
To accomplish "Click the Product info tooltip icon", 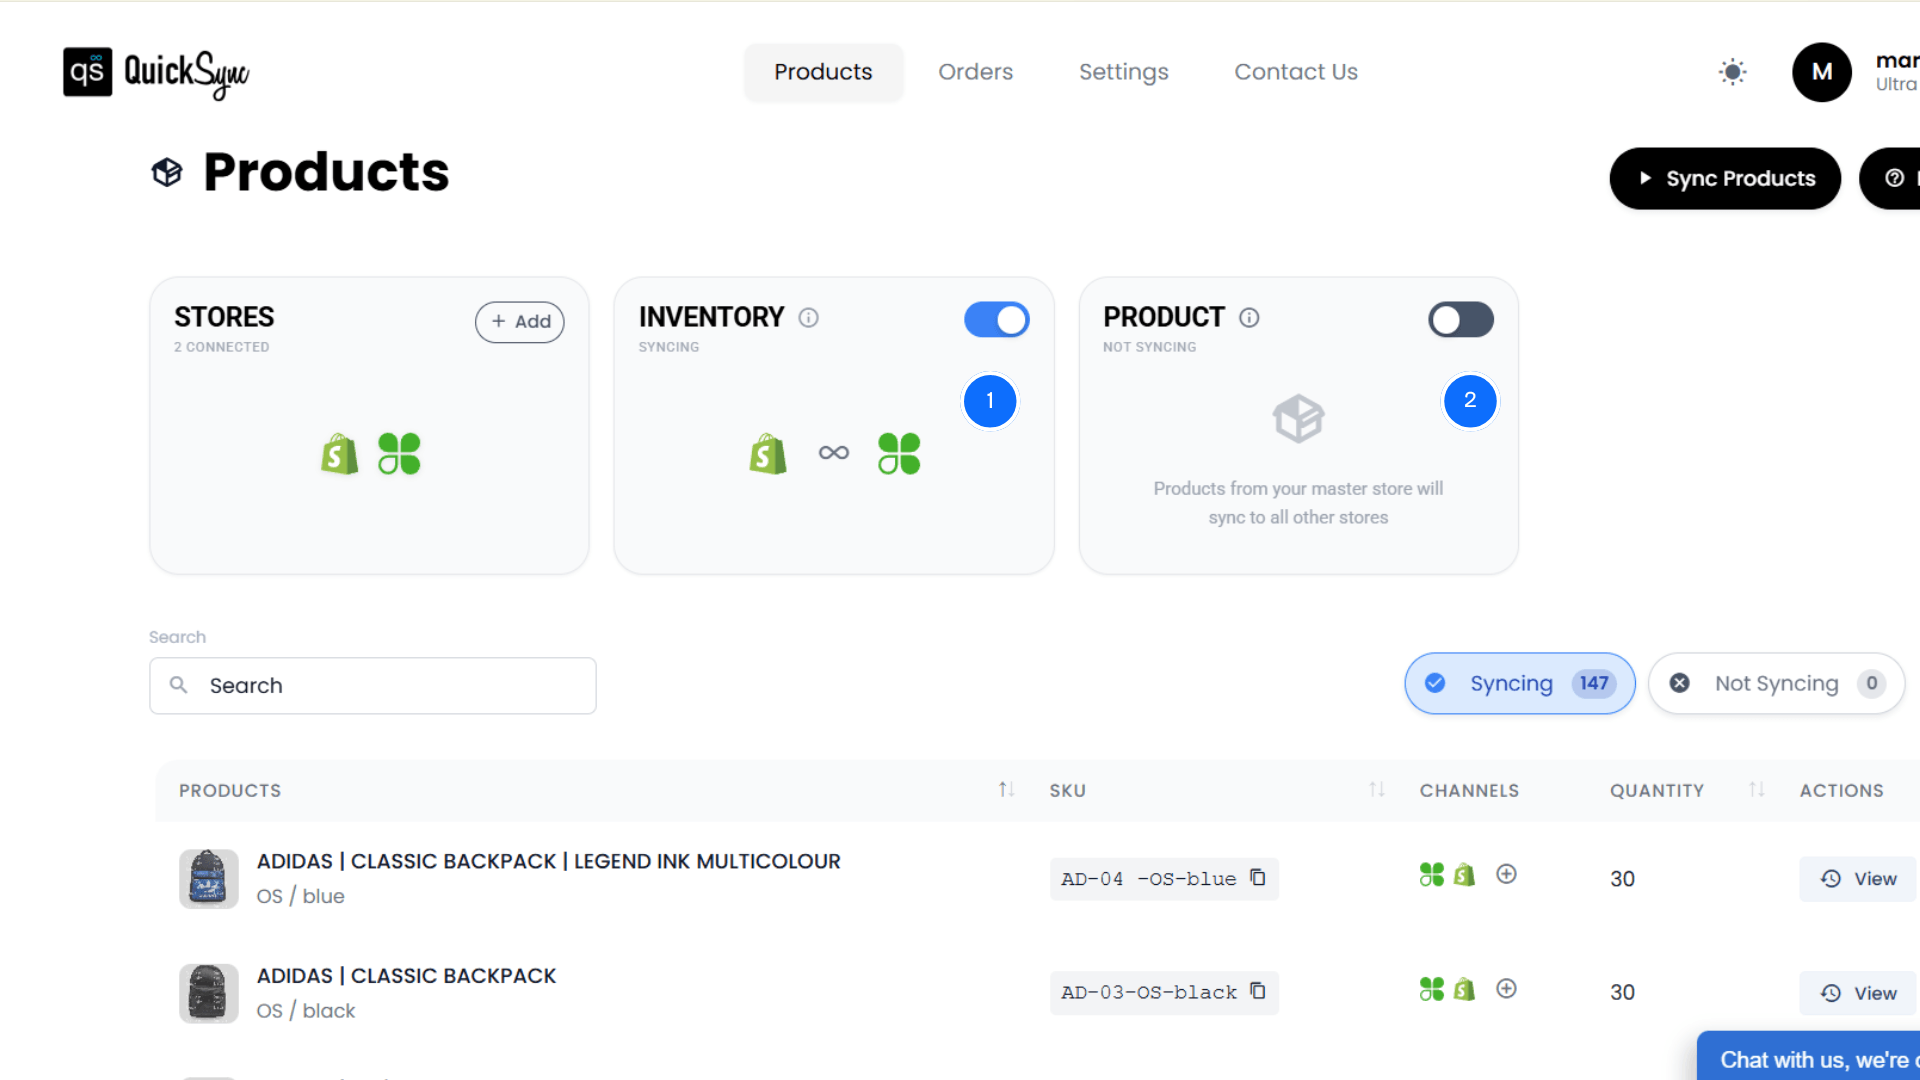I will tap(1249, 317).
